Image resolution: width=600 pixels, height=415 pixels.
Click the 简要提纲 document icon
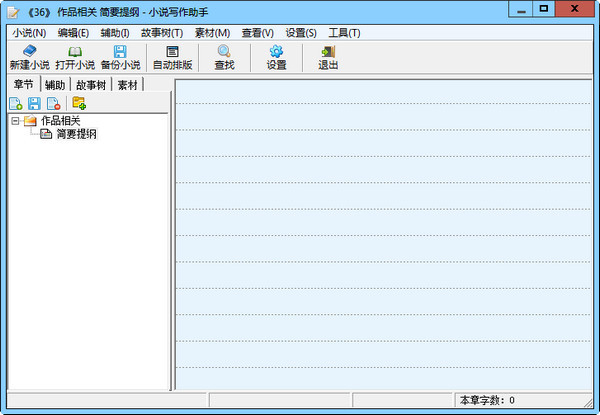point(46,134)
